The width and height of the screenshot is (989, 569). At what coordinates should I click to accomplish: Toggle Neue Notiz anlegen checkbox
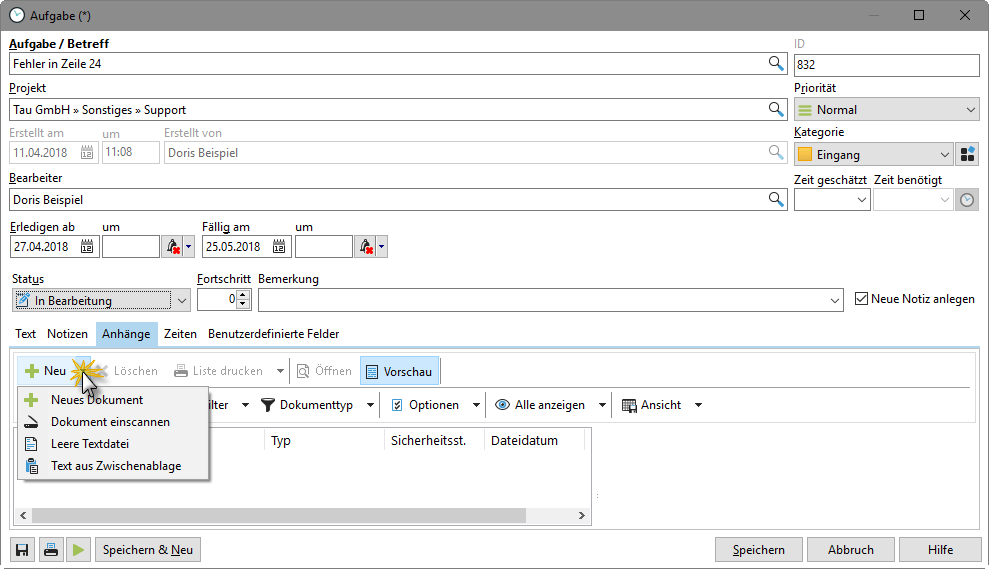[x=862, y=299]
